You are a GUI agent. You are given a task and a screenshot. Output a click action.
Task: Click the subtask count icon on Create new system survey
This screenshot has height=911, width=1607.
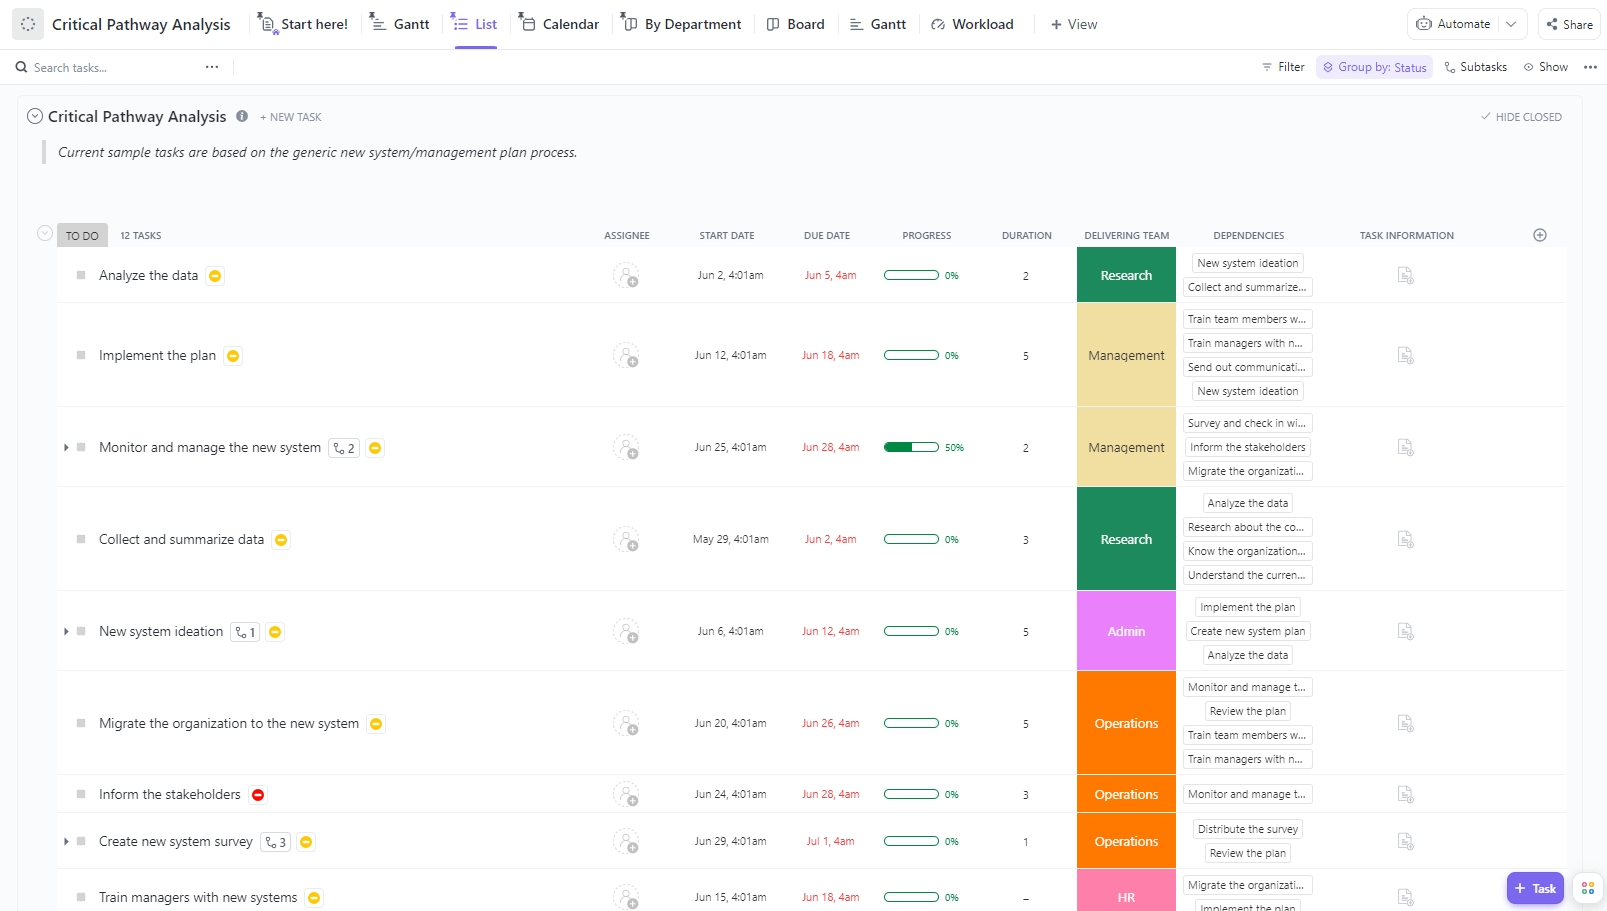pyautogui.click(x=275, y=842)
